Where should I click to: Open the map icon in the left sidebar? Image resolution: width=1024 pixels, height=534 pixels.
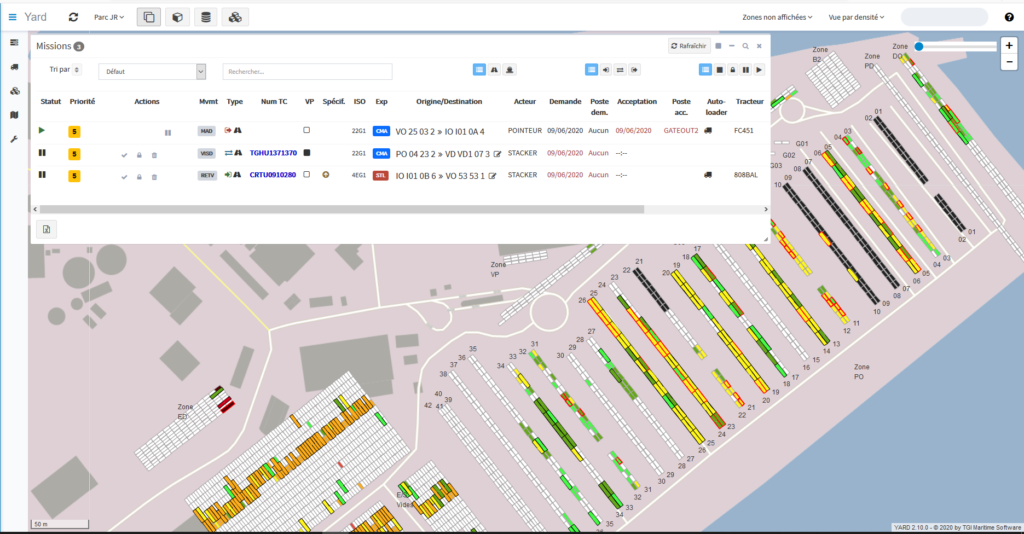(x=14, y=115)
